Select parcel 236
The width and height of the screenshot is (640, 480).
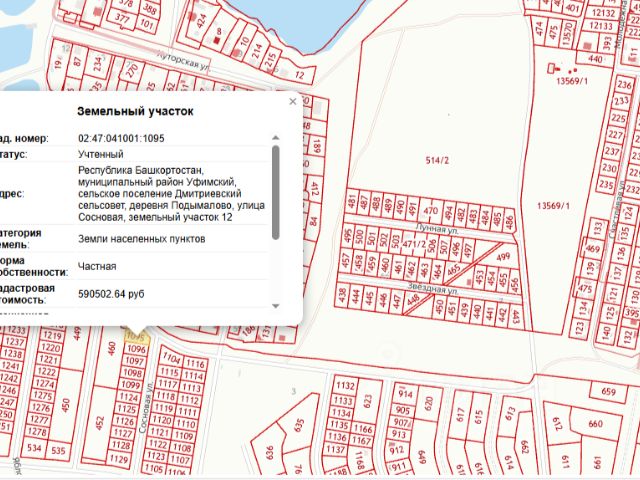pyautogui.click(x=624, y=85)
